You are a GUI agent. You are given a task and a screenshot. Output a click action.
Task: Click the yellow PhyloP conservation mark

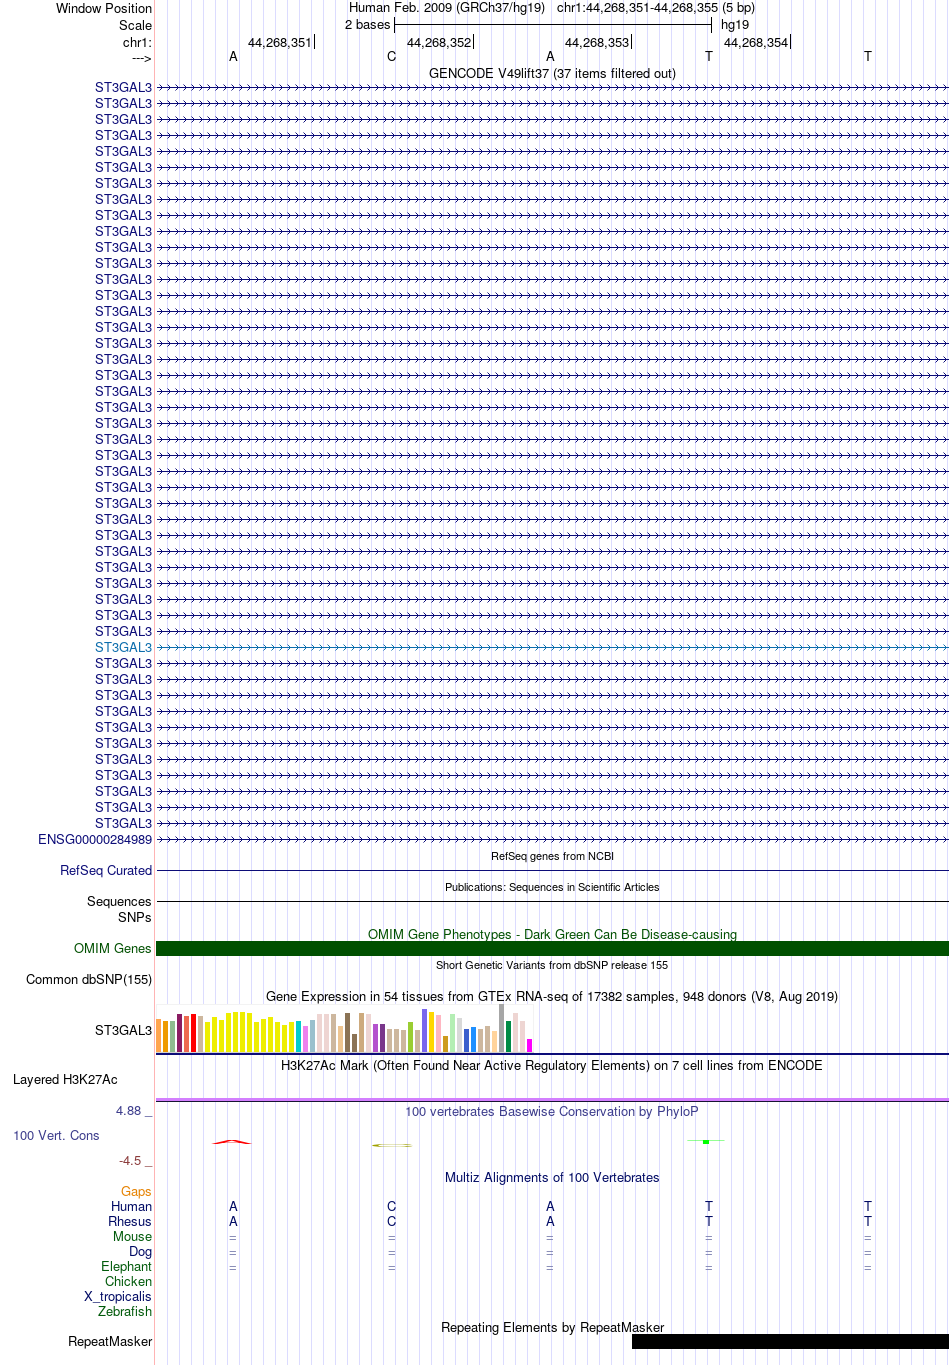392,1145
